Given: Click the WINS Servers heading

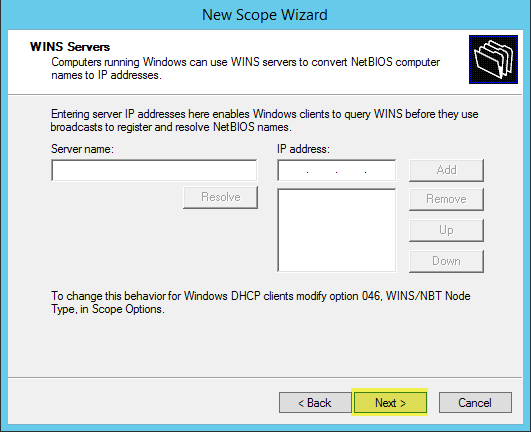Looking at the screenshot, I should click(x=70, y=47).
